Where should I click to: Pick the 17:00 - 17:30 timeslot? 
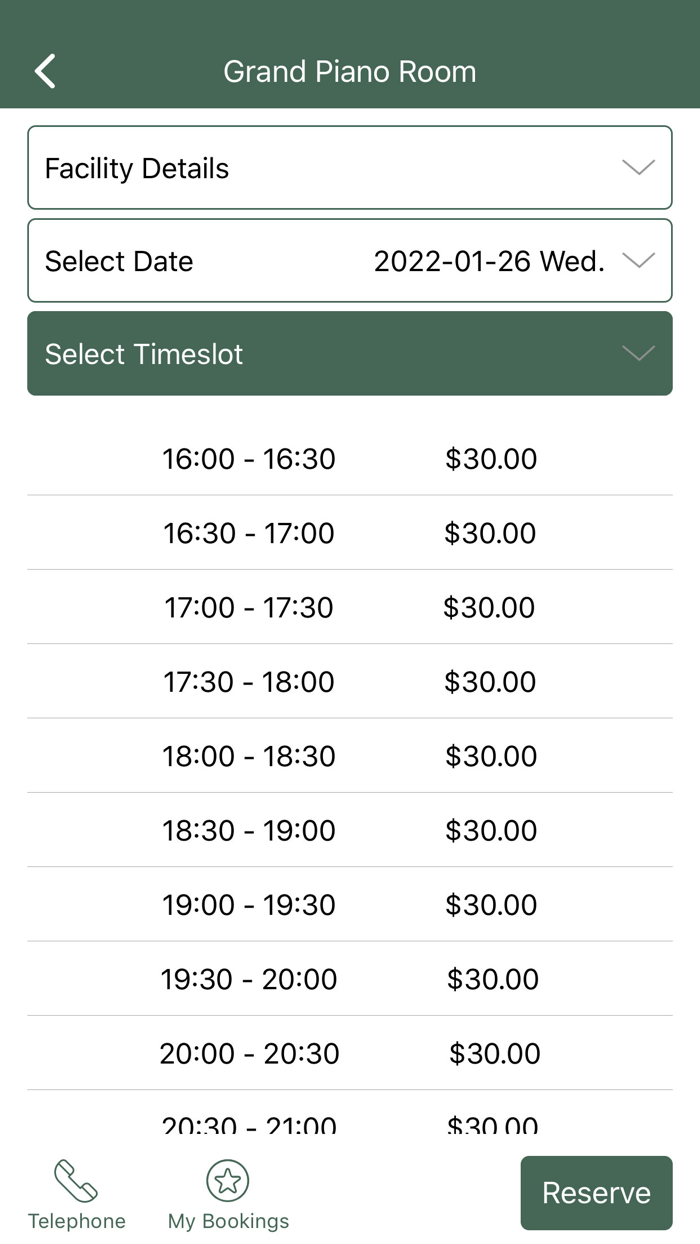pos(349,607)
